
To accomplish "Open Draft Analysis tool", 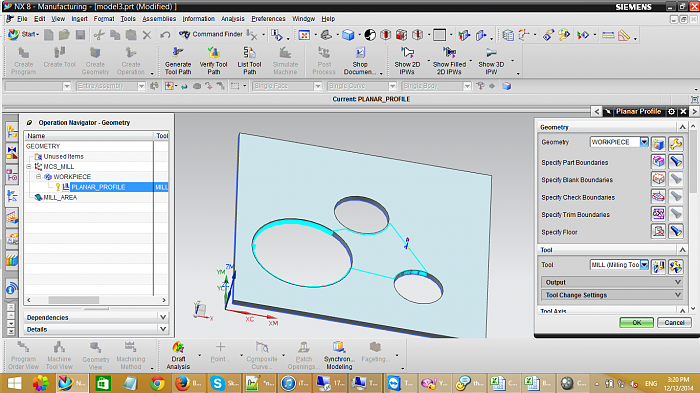I will 178,355.
